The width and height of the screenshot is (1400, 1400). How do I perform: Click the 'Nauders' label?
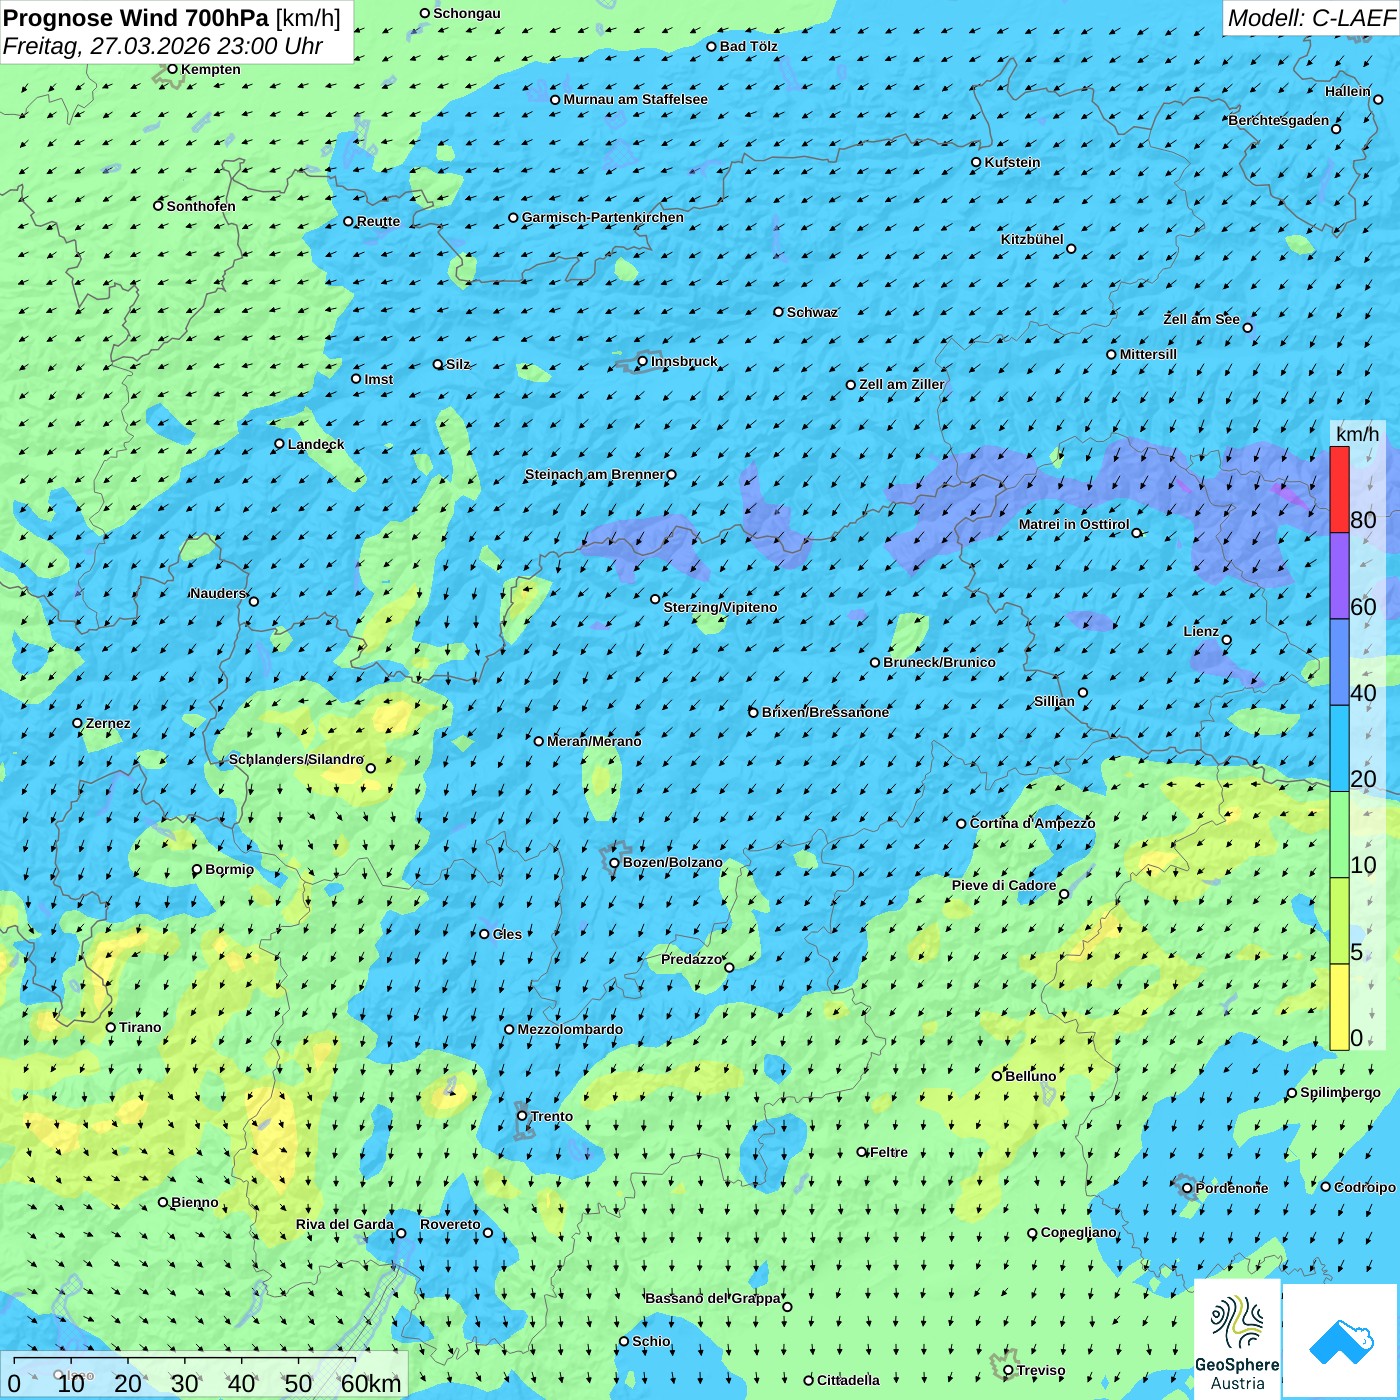[x=217, y=593]
